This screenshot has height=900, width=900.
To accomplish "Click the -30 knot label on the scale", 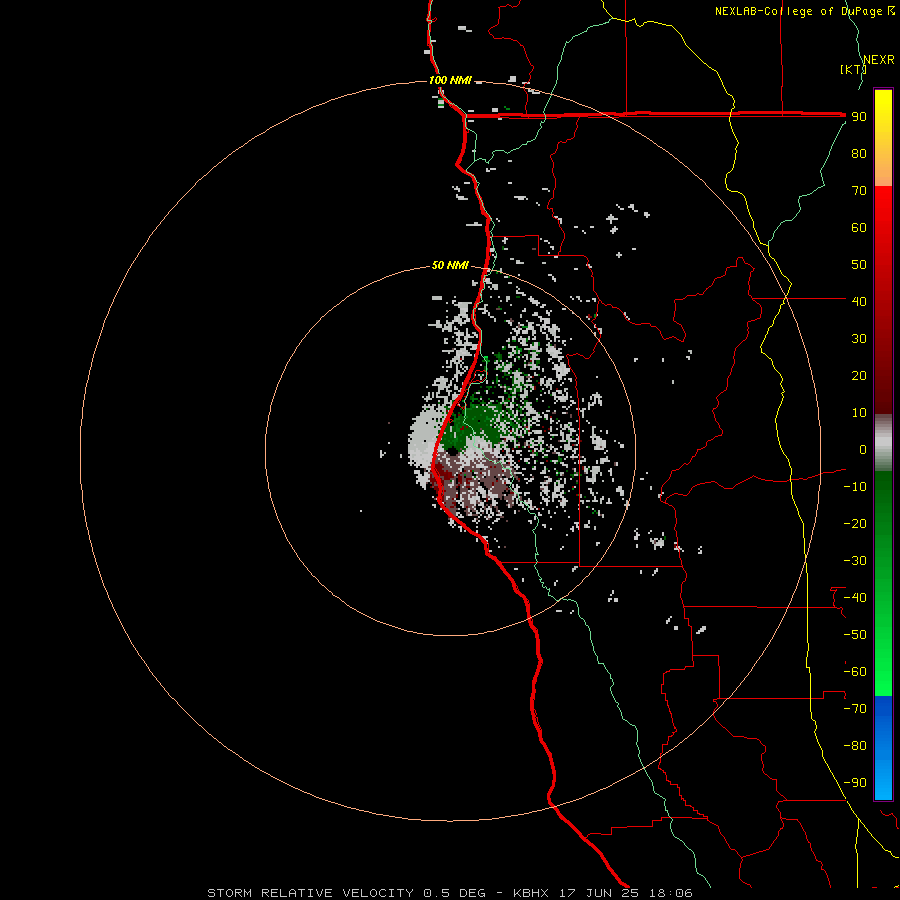I will coord(855,561).
